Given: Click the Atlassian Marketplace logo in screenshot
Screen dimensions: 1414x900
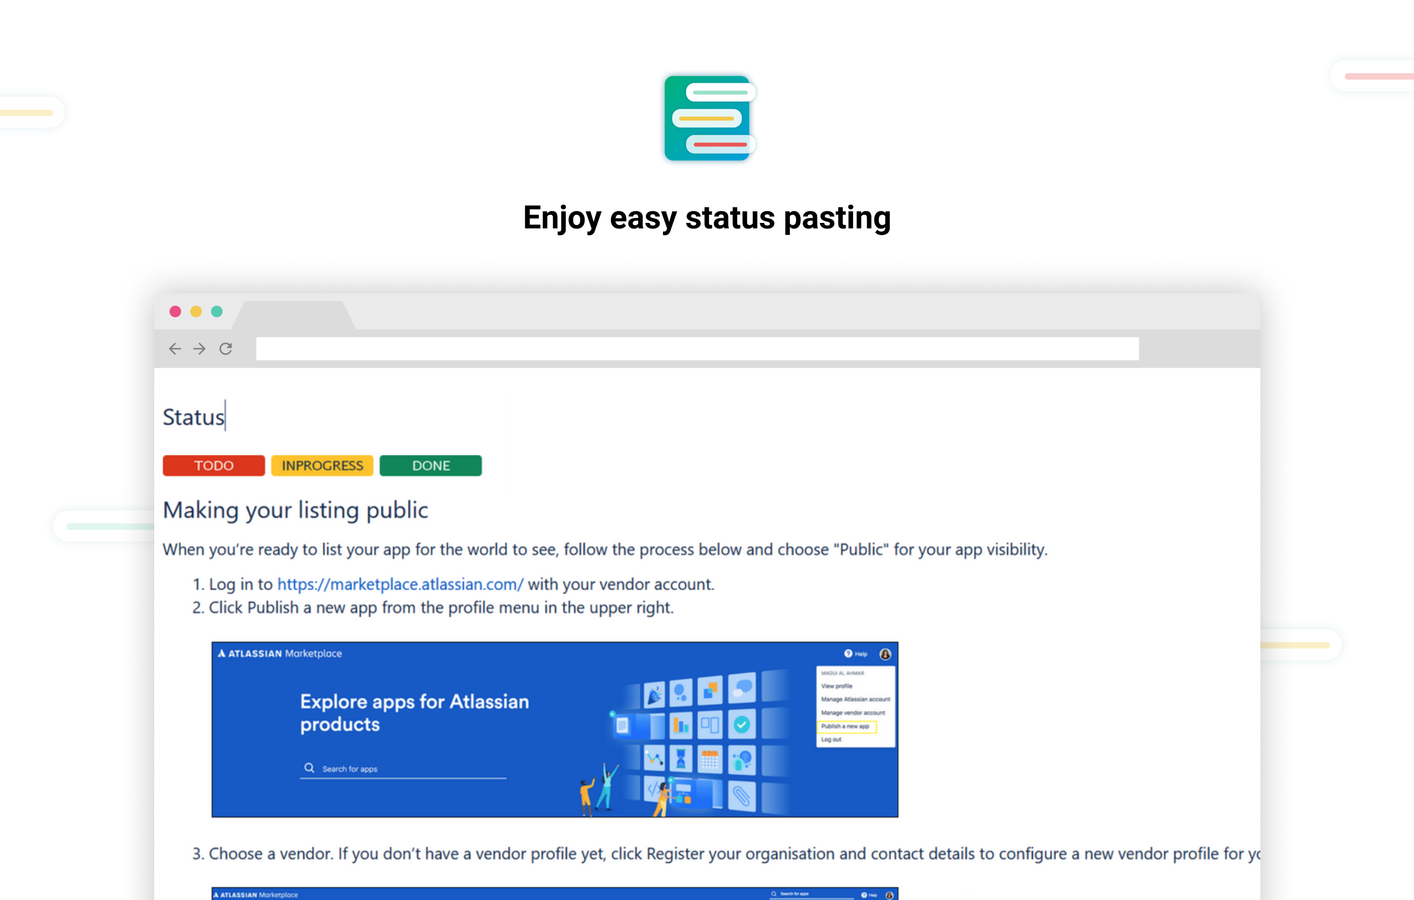Looking at the screenshot, I should tap(280, 654).
